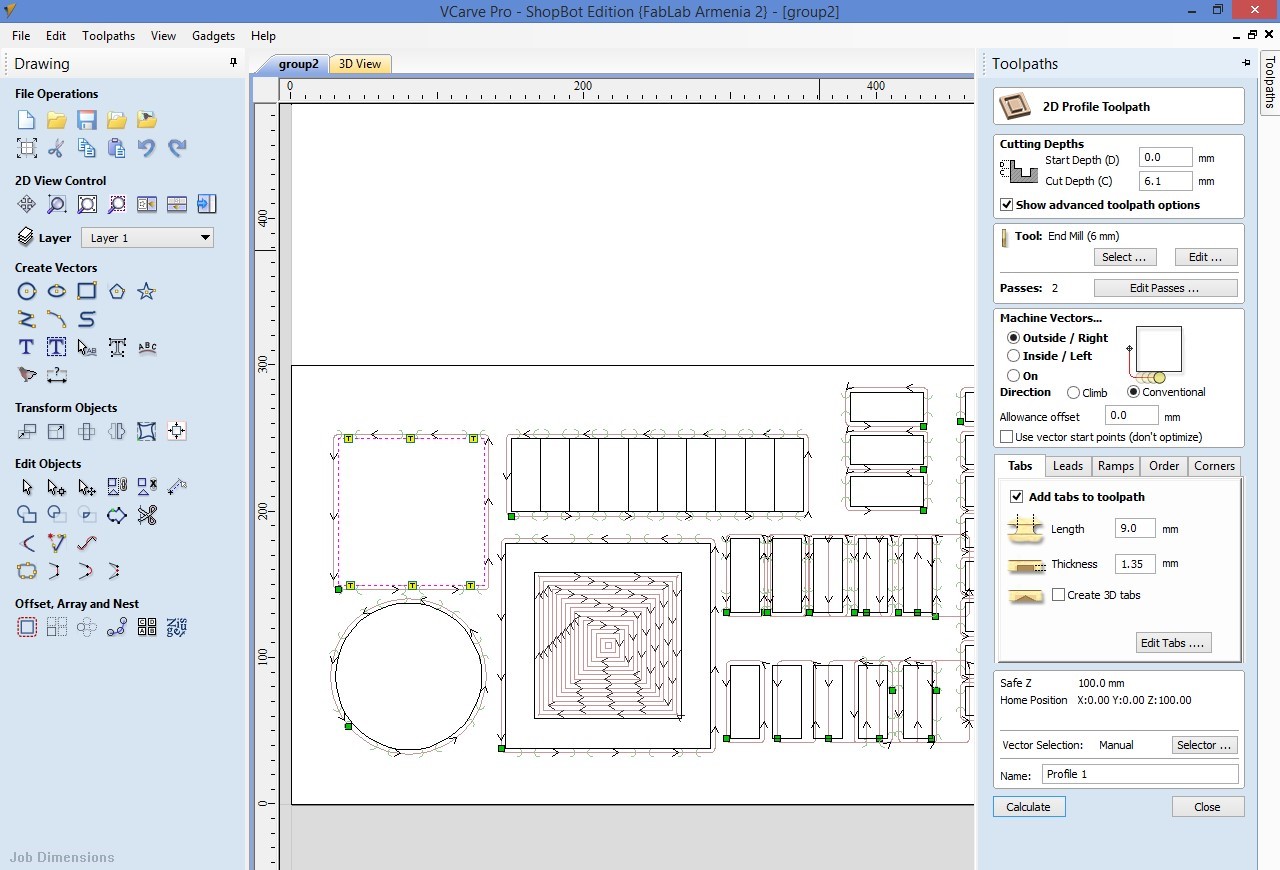Zoom to the selected objects using dashed-box magnifier
The height and width of the screenshot is (870, 1280).
click(x=117, y=204)
